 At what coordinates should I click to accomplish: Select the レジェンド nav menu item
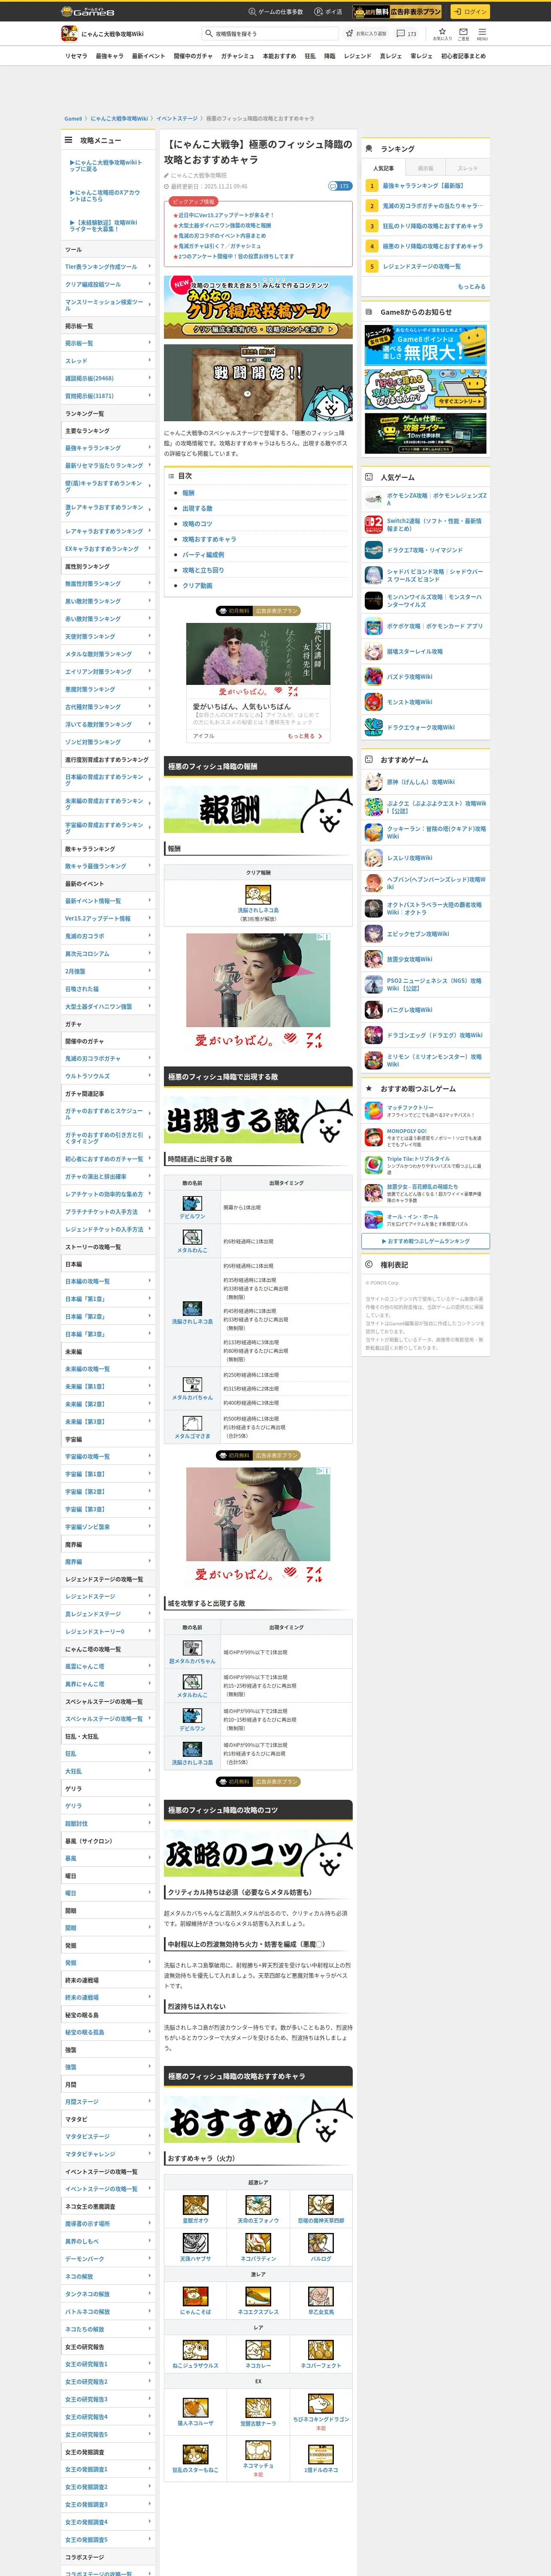[357, 56]
